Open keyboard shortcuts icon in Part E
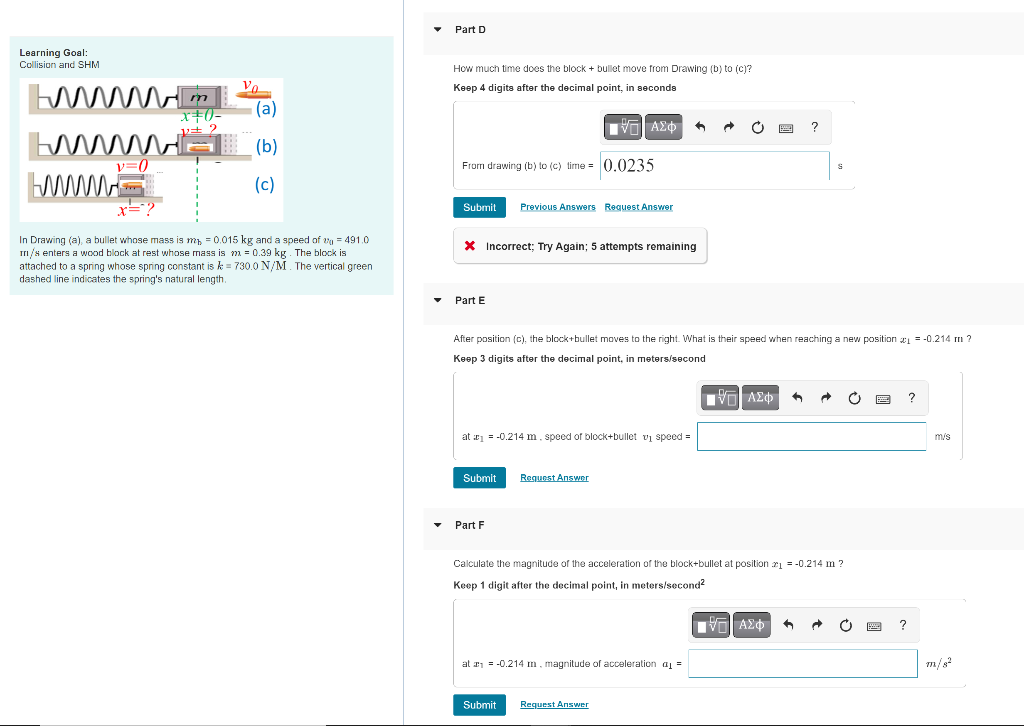 click(x=883, y=398)
